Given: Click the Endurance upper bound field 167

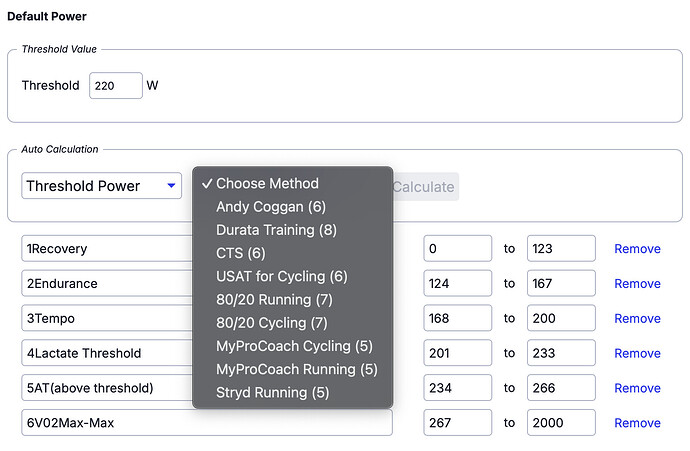Looking at the screenshot, I should [562, 283].
